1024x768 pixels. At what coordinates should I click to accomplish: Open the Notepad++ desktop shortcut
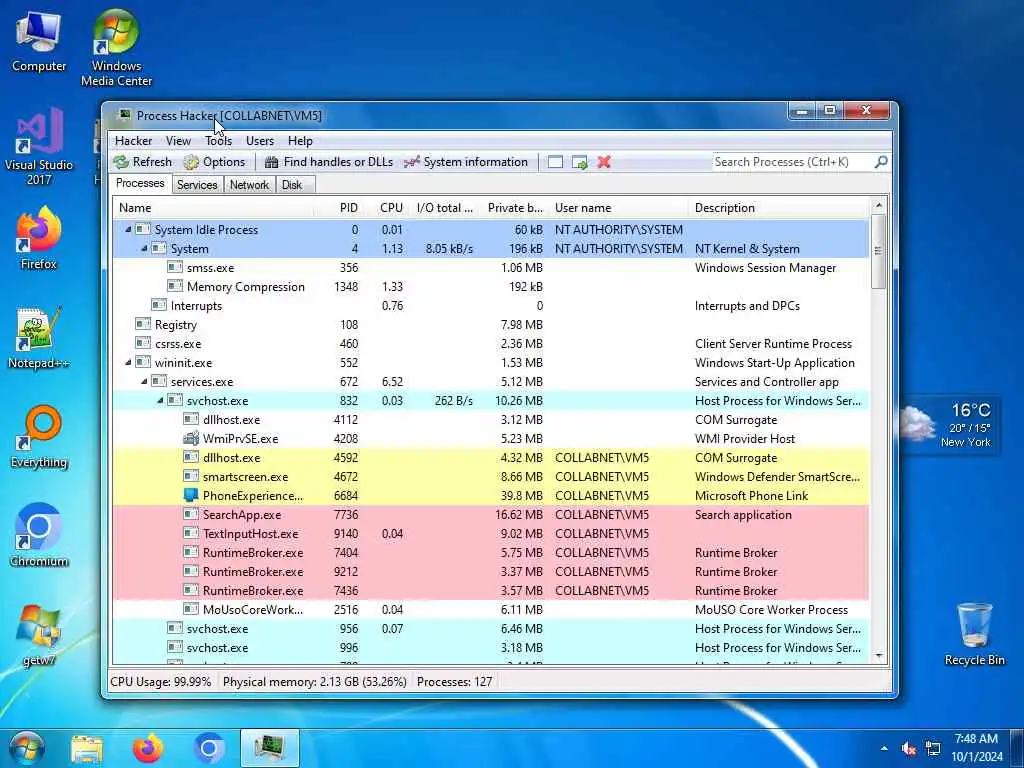39,338
